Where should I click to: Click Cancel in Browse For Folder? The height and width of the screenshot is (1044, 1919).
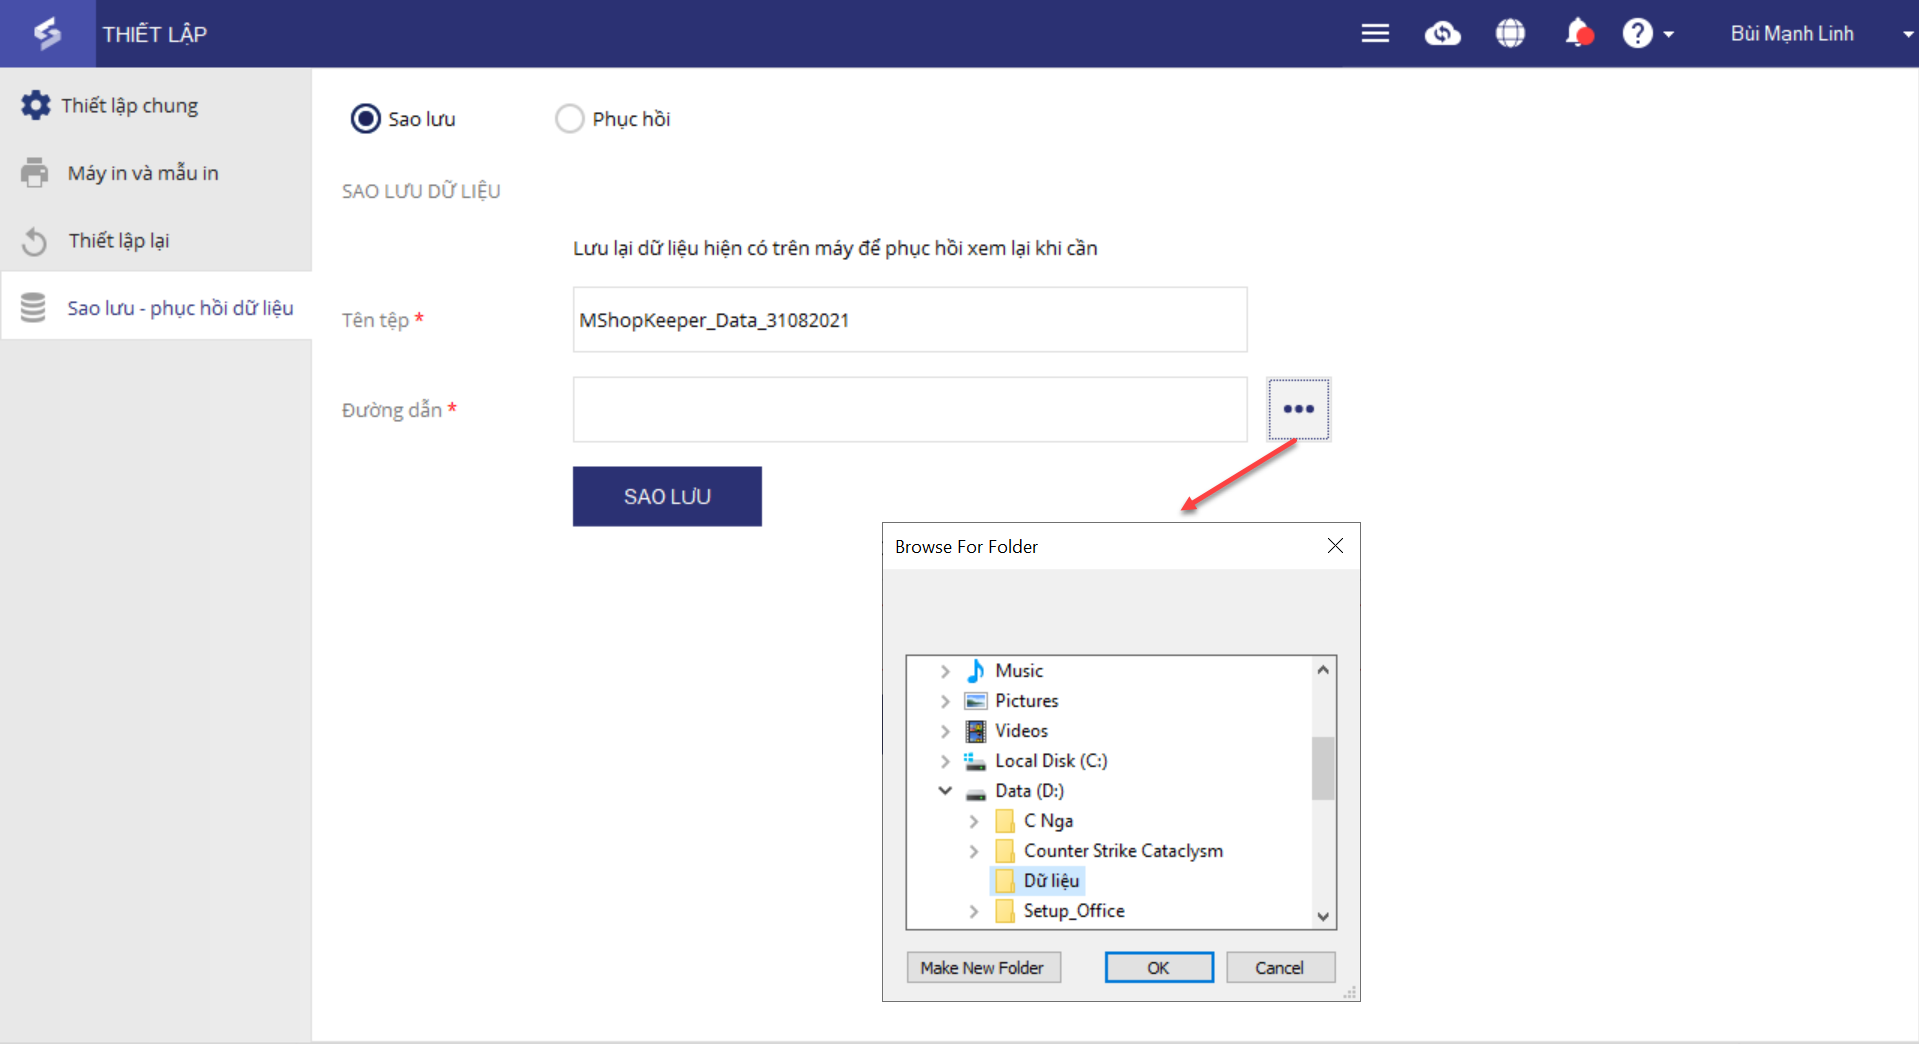click(x=1280, y=967)
